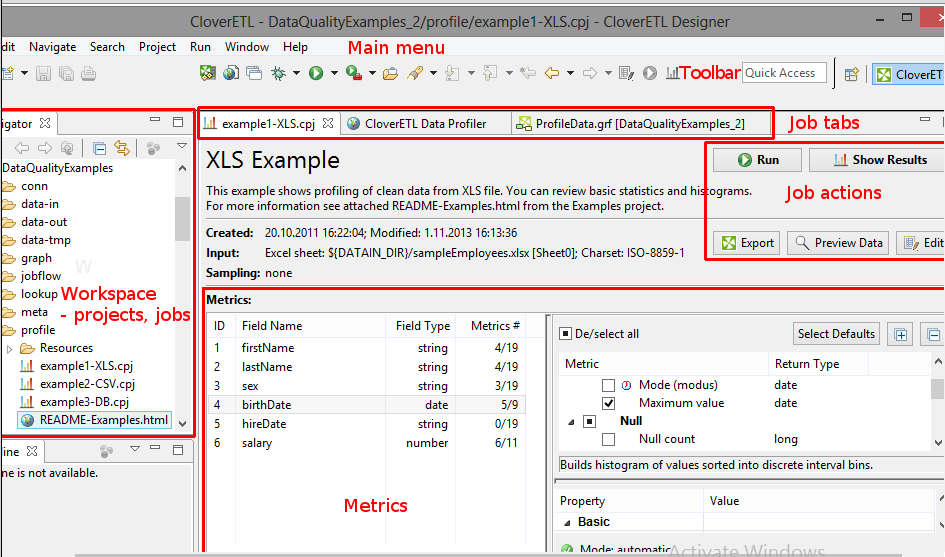Toggle Link with Editor in Navigator
The height and width of the screenshot is (557, 945).
(x=122, y=148)
